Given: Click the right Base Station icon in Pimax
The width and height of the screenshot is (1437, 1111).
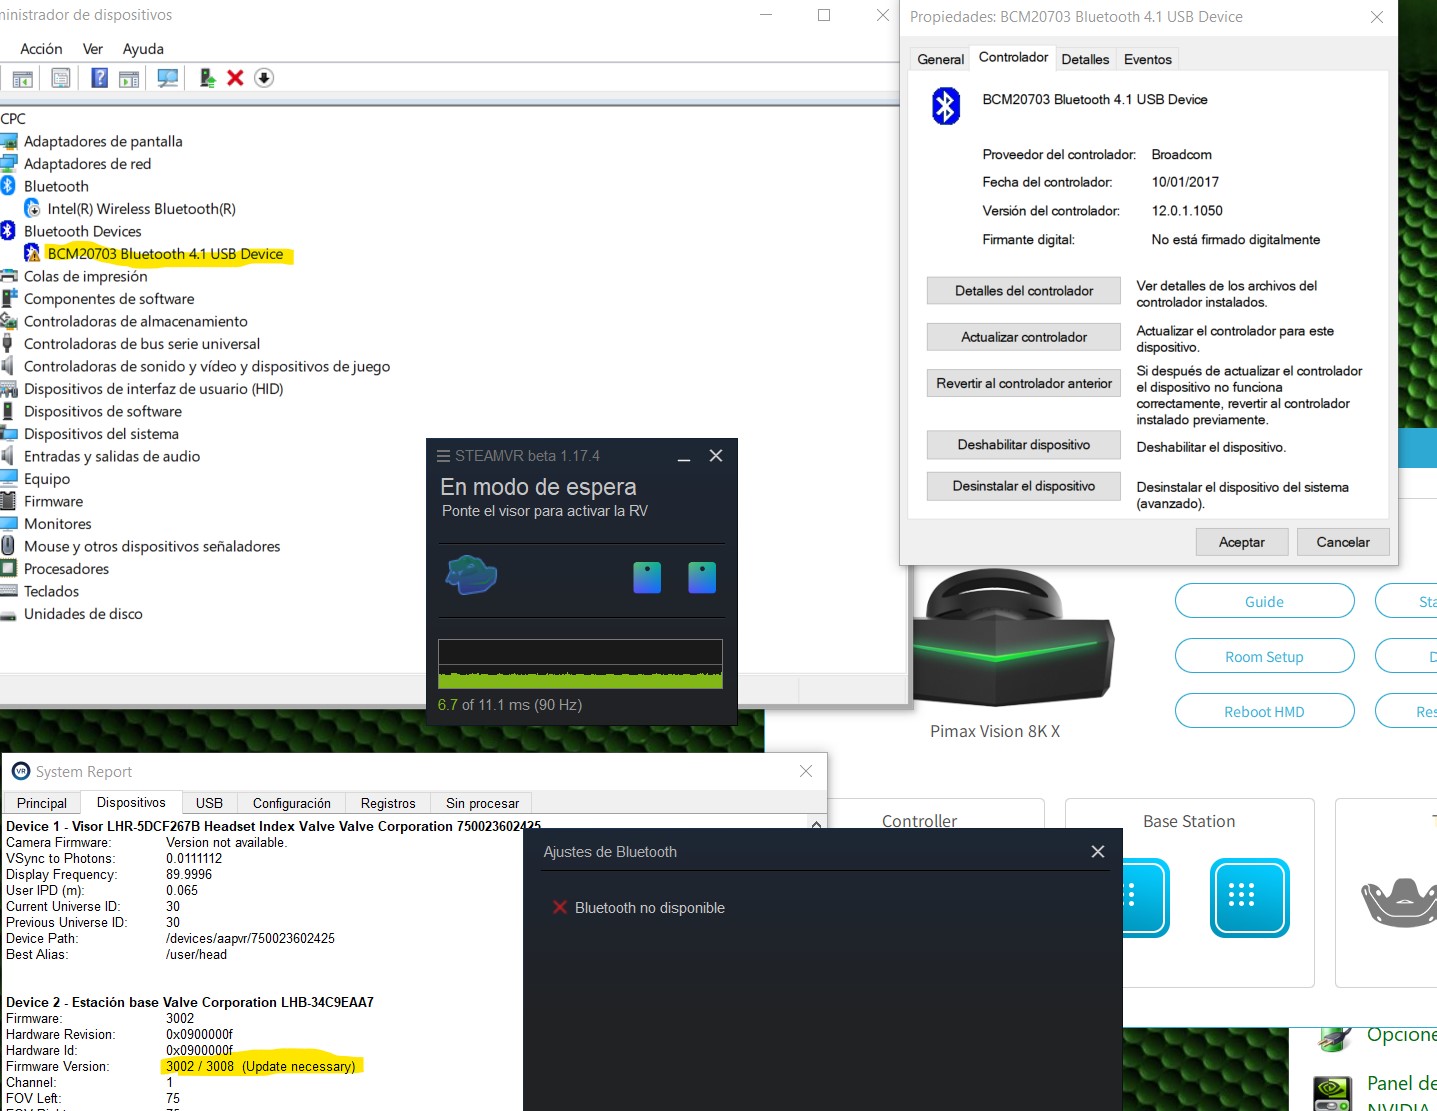Looking at the screenshot, I should point(1249,897).
